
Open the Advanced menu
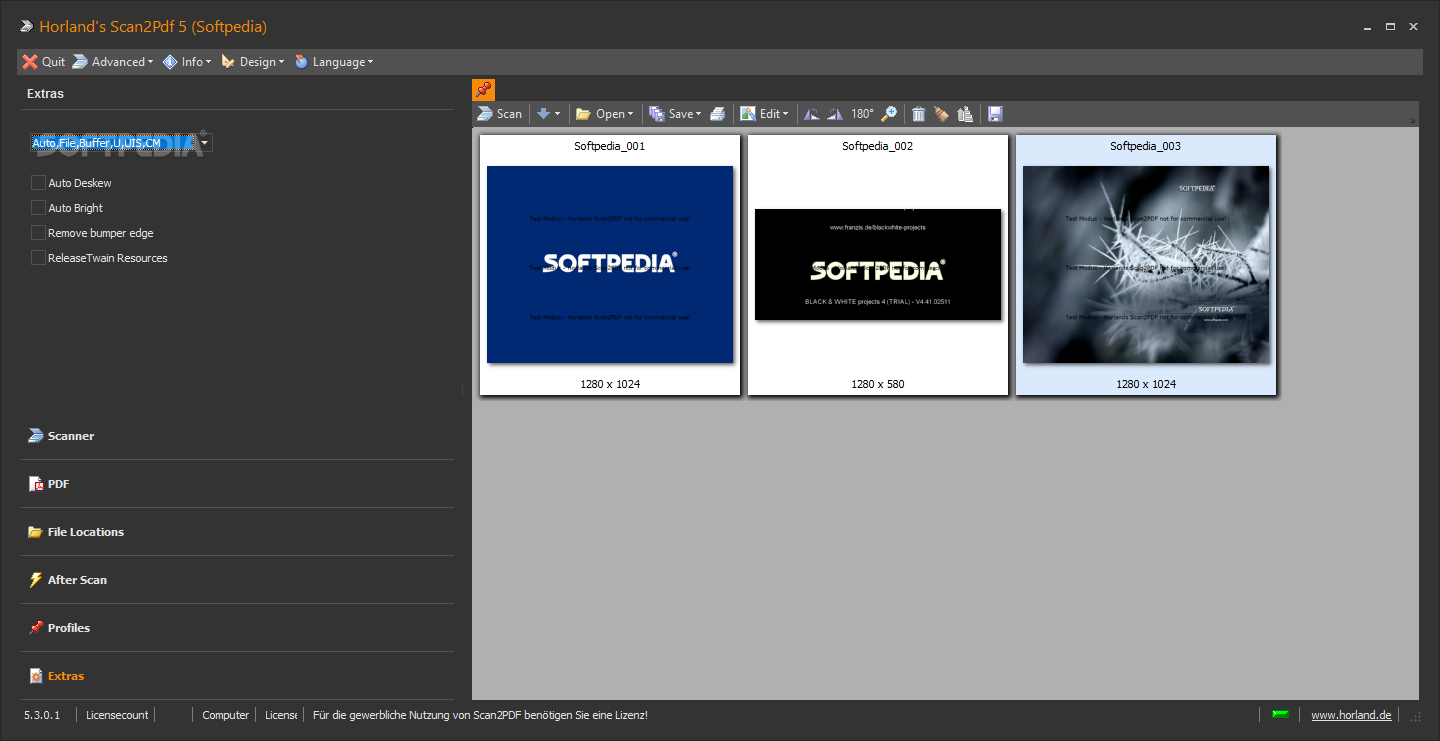pos(113,62)
